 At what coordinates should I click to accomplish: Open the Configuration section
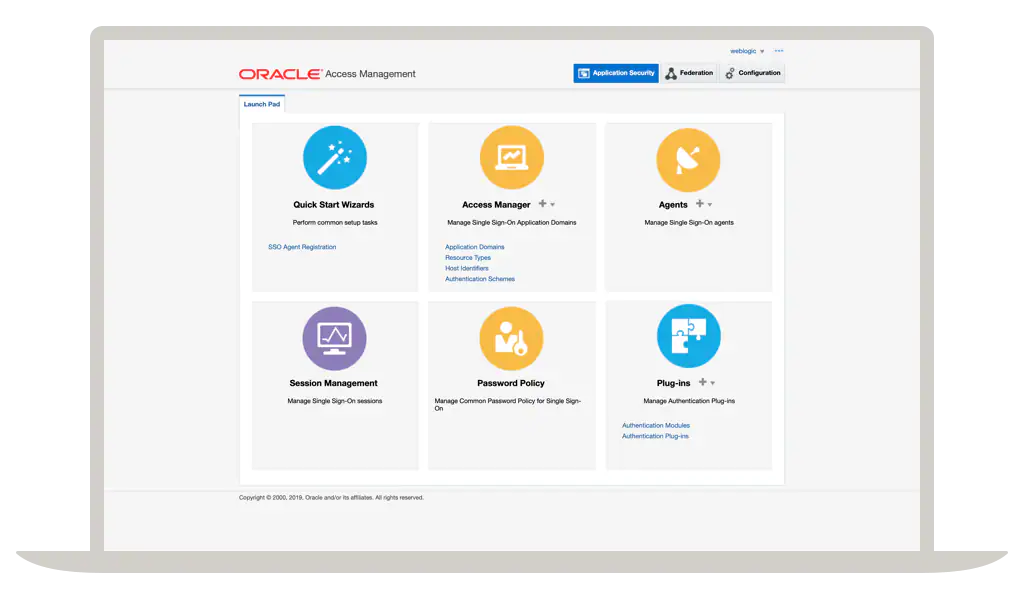[x=753, y=73]
